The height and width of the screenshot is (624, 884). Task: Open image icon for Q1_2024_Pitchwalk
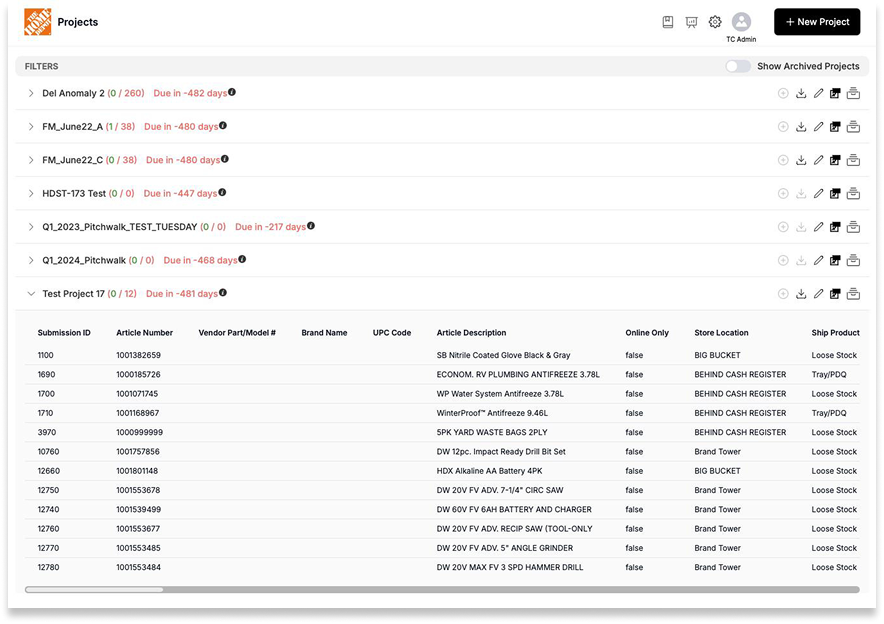point(836,260)
